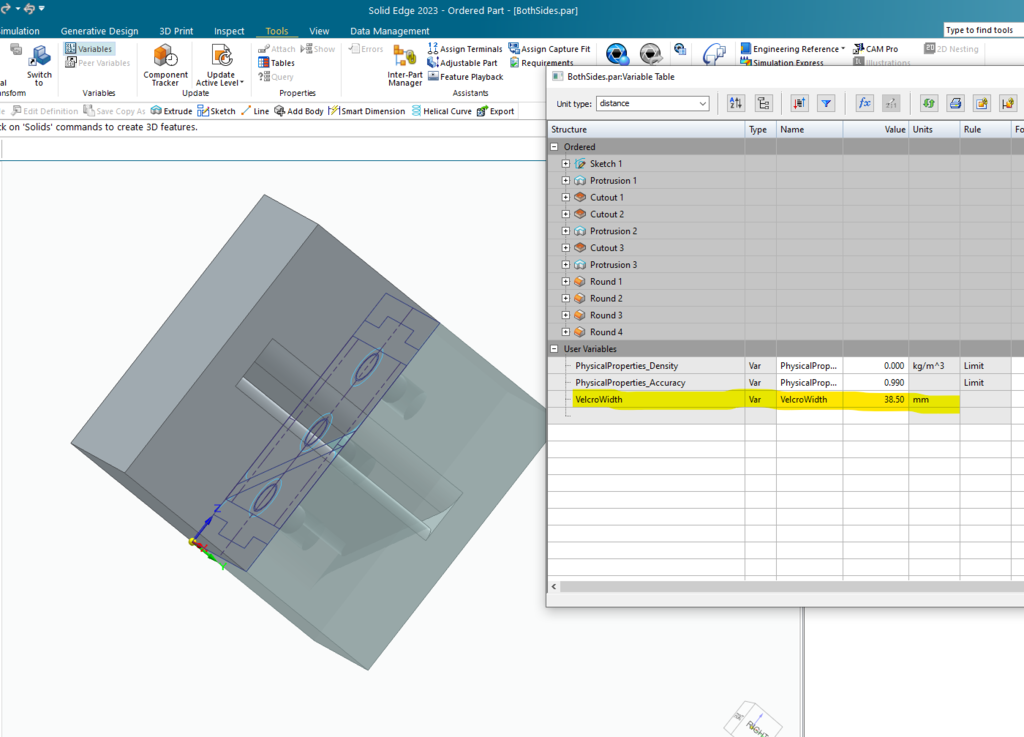Click the filter icon in Variable Table
The height and width of the screenshot is (737, 1024).
pos(826,103)
